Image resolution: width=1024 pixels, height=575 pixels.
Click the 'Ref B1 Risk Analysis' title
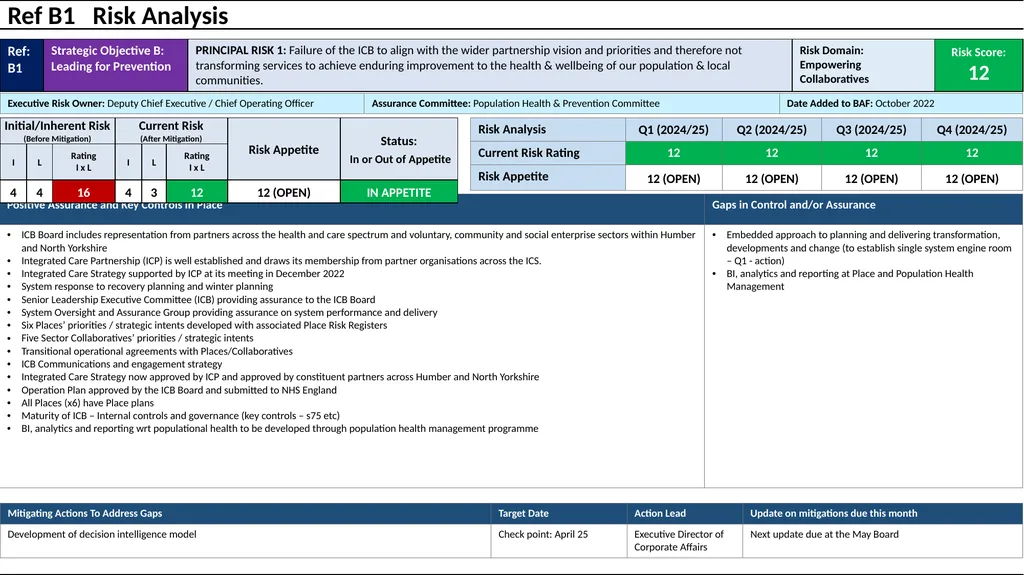[118, 16]
